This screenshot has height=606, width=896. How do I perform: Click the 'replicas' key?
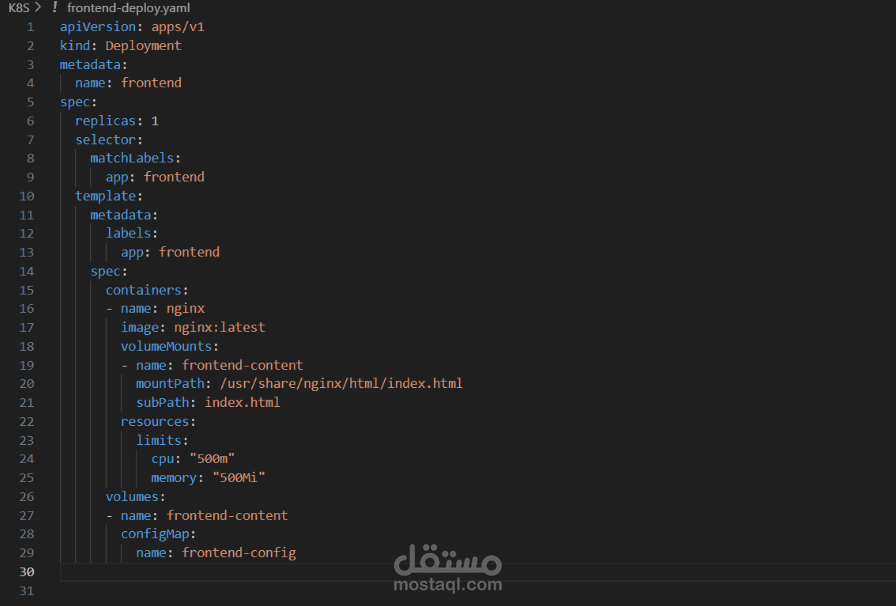[105, 121]
